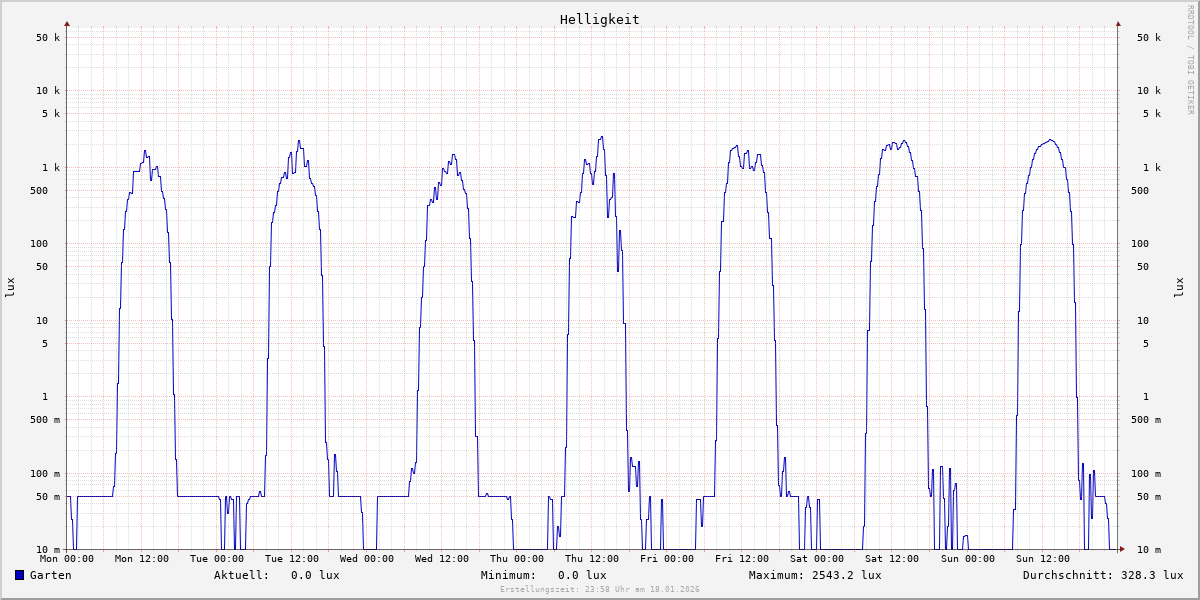Click the lux unit label on left axis
Viewport: 1200px width, 600px height.
tap(10, 288)
